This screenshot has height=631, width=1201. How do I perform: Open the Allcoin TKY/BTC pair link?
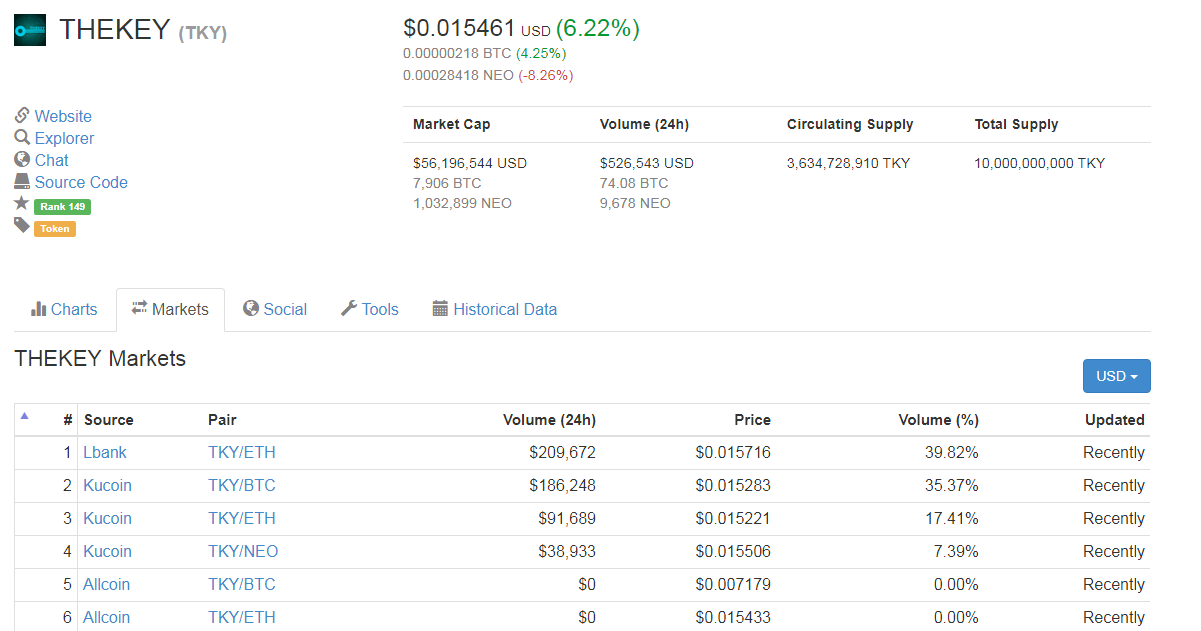click(x=242, y=585)
